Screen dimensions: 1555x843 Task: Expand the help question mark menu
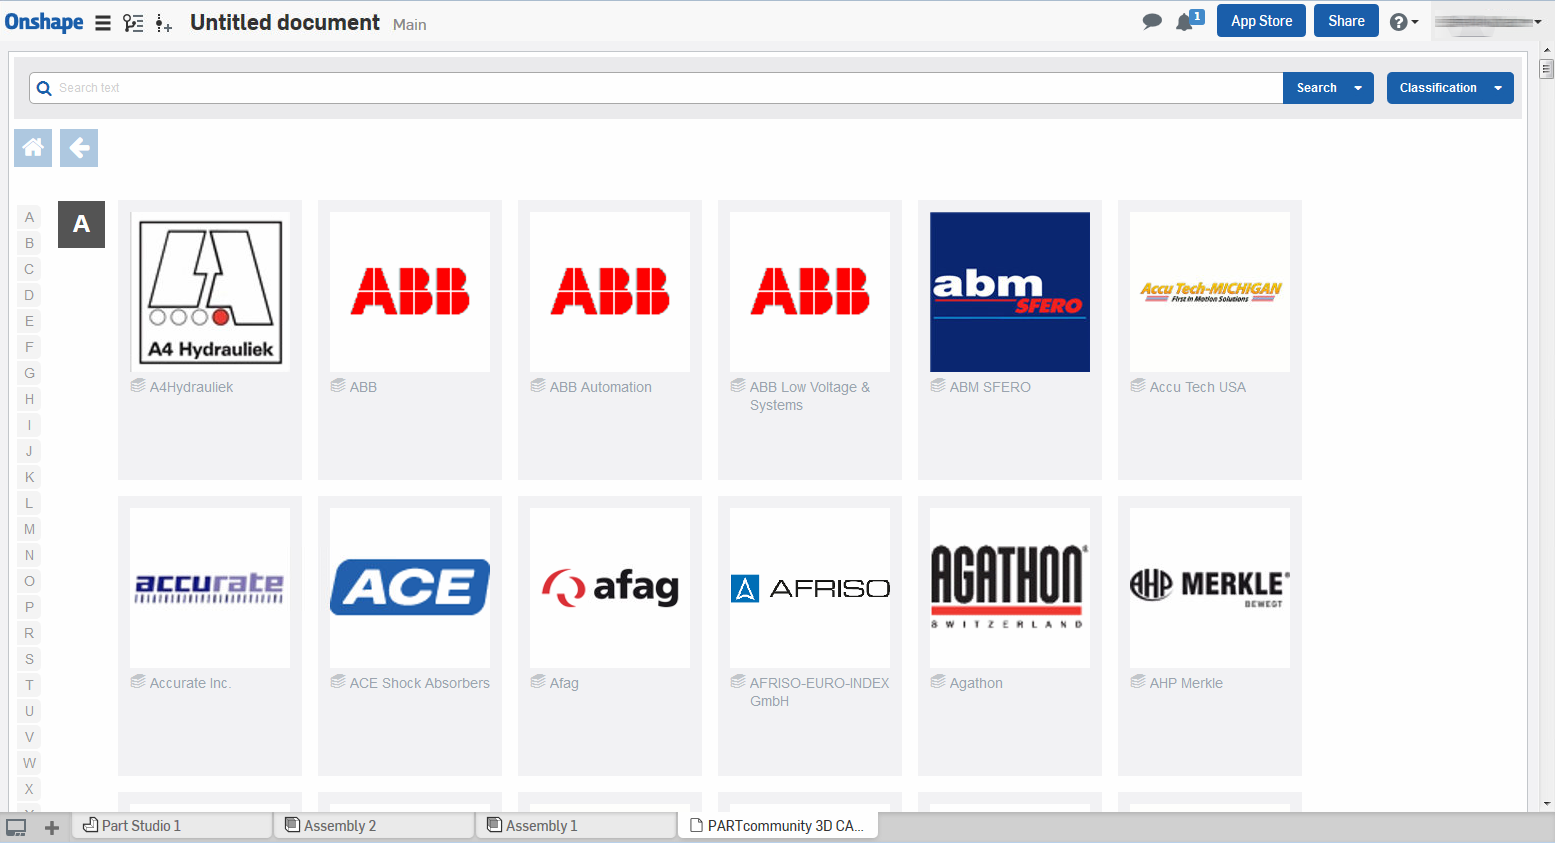click(1404, 22)
